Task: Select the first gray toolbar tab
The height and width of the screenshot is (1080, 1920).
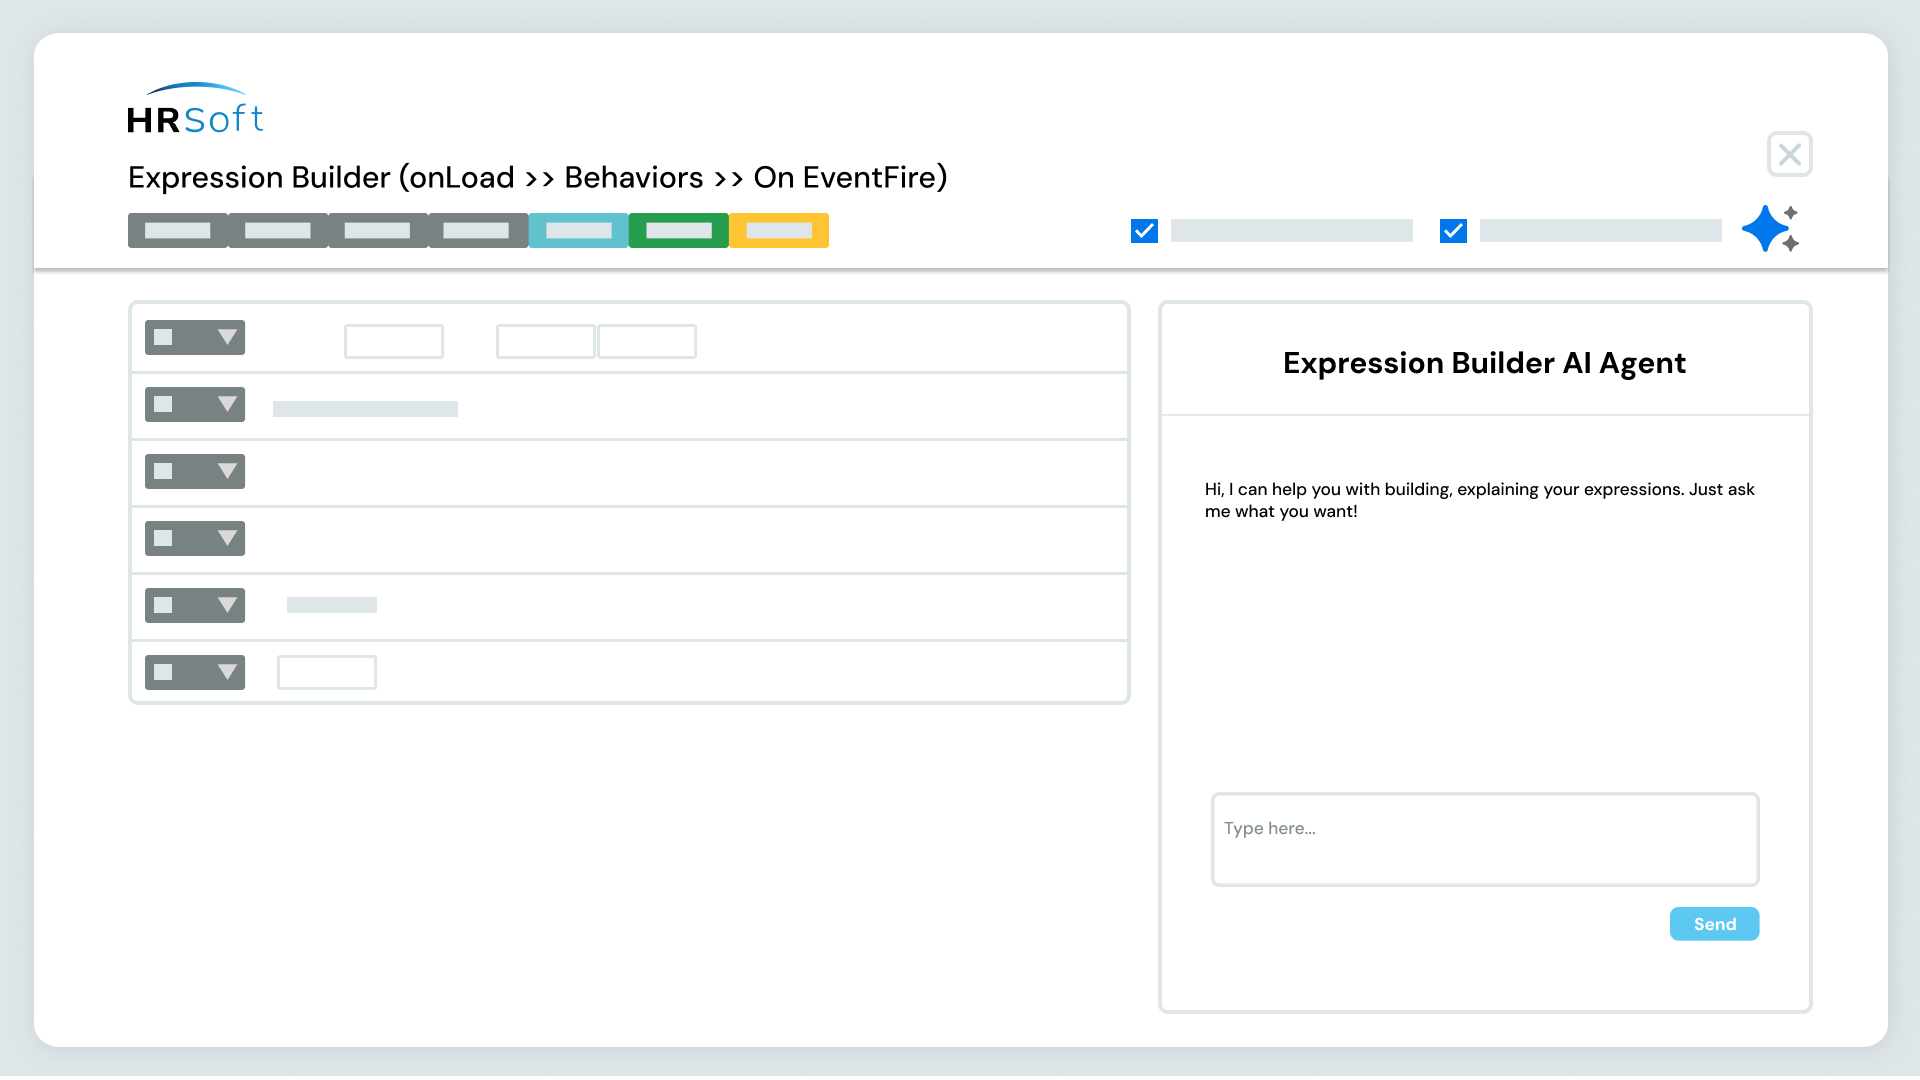Action: pos(178,231)
